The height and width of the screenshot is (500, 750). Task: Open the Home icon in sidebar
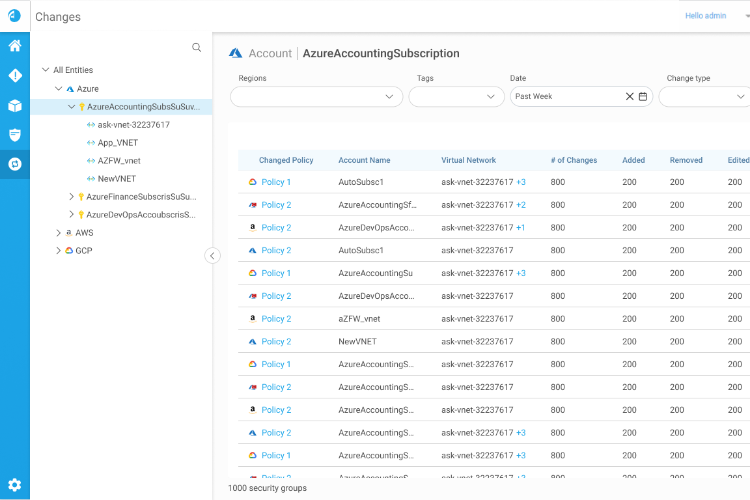[x=15, y=46]
